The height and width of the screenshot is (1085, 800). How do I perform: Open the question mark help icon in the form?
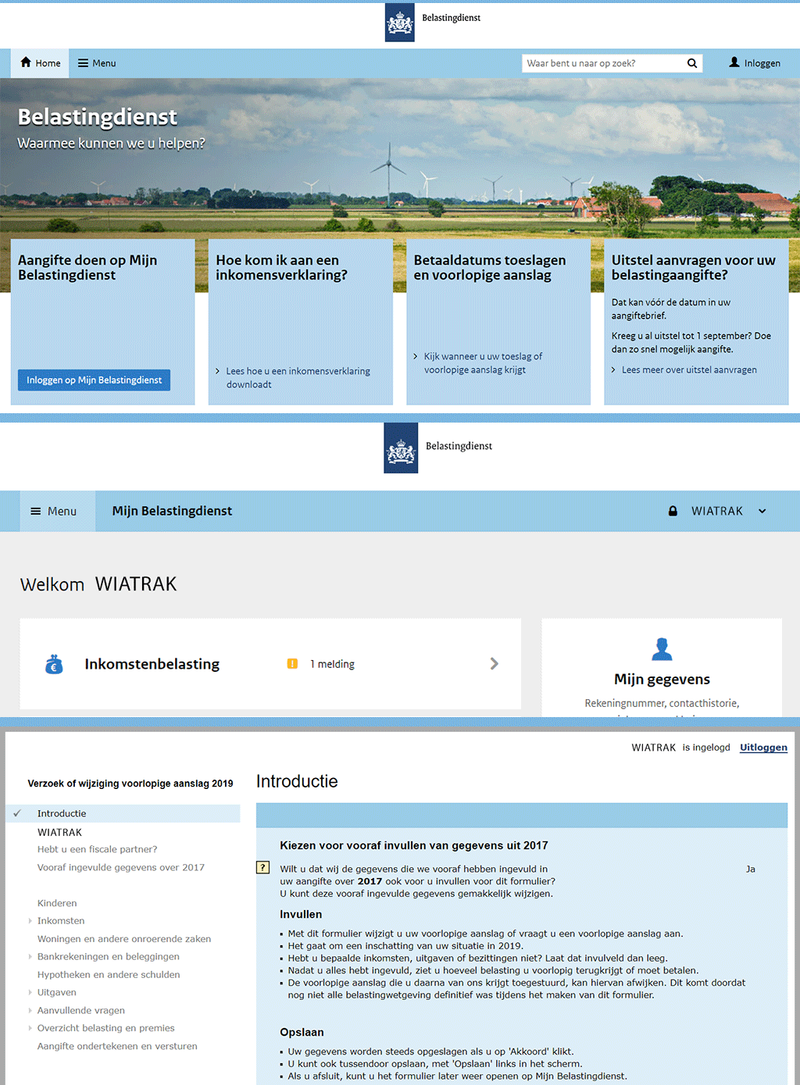(264, 868)
